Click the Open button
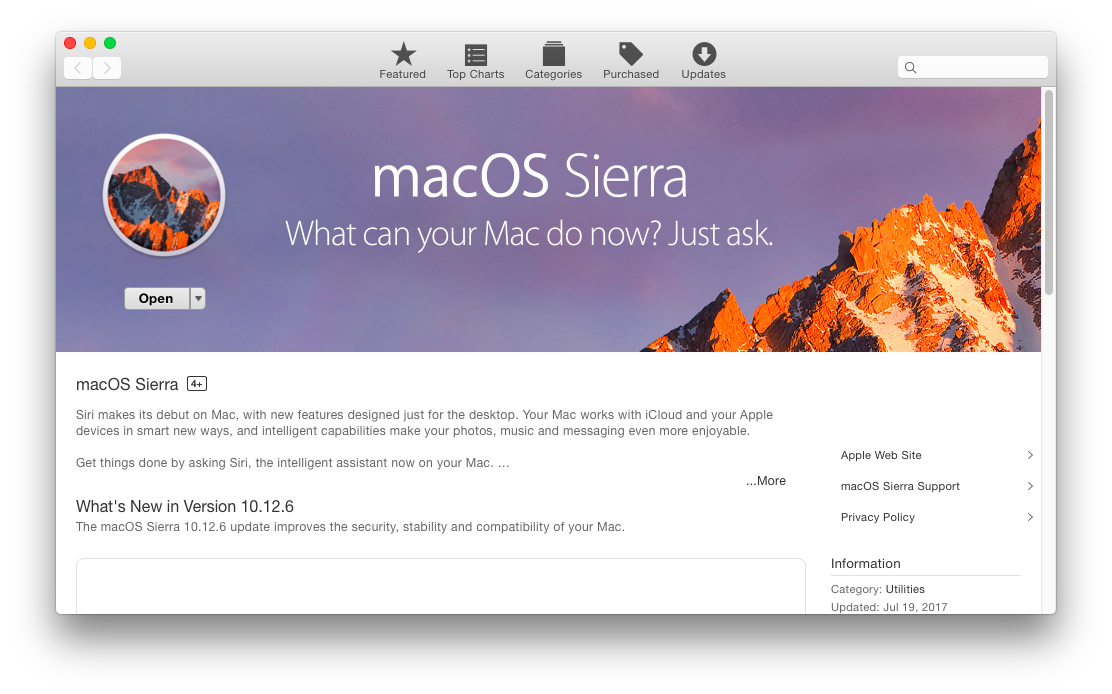The height and width of the screenshot is (694, 1112). (x=157, y=298)
